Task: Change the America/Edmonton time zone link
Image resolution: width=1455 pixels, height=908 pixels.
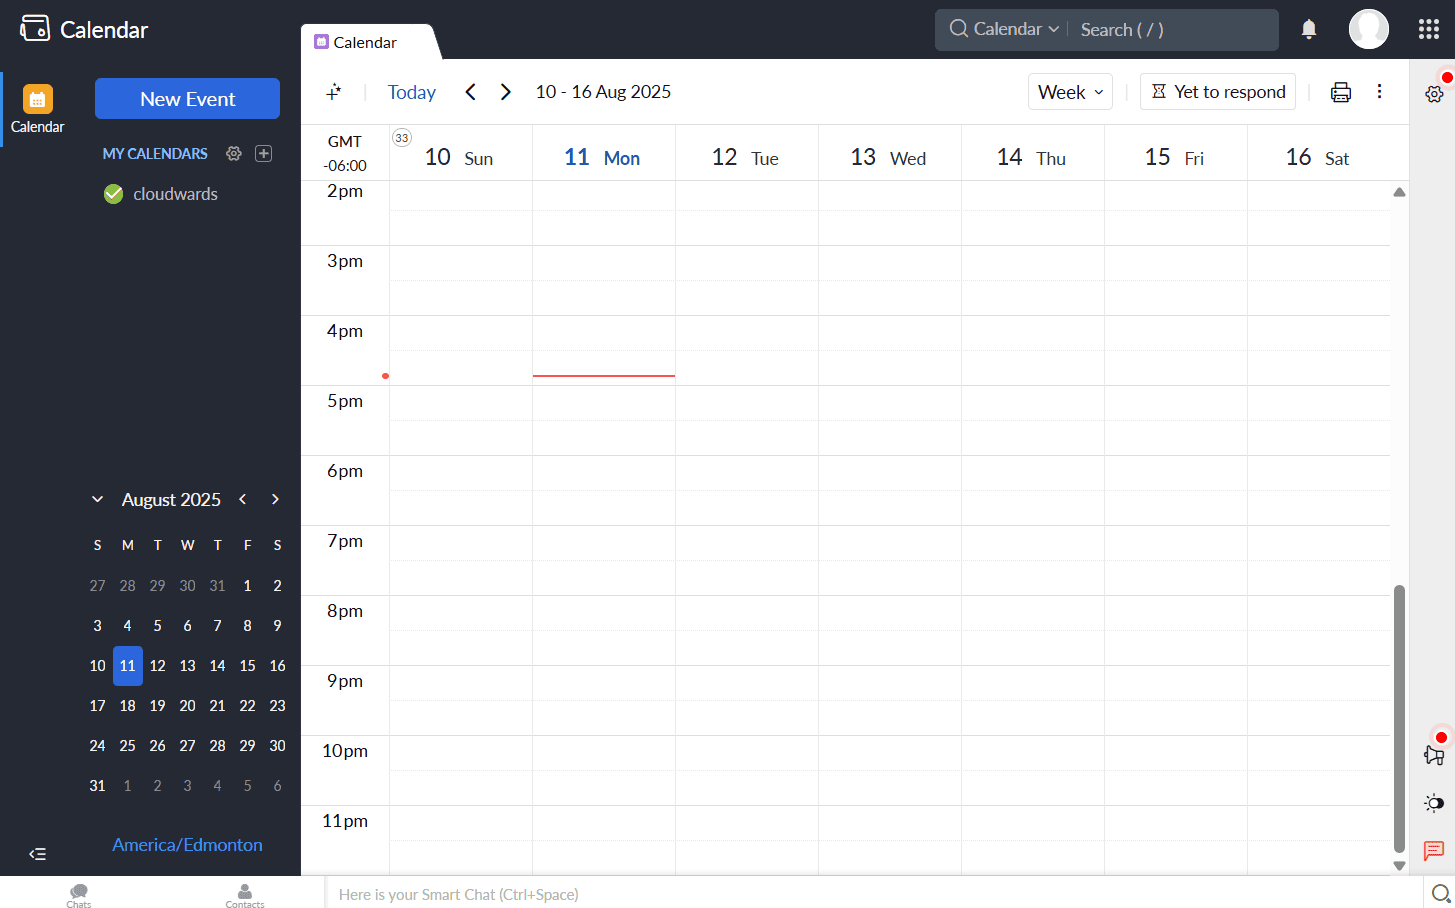Action: (187, 845)
